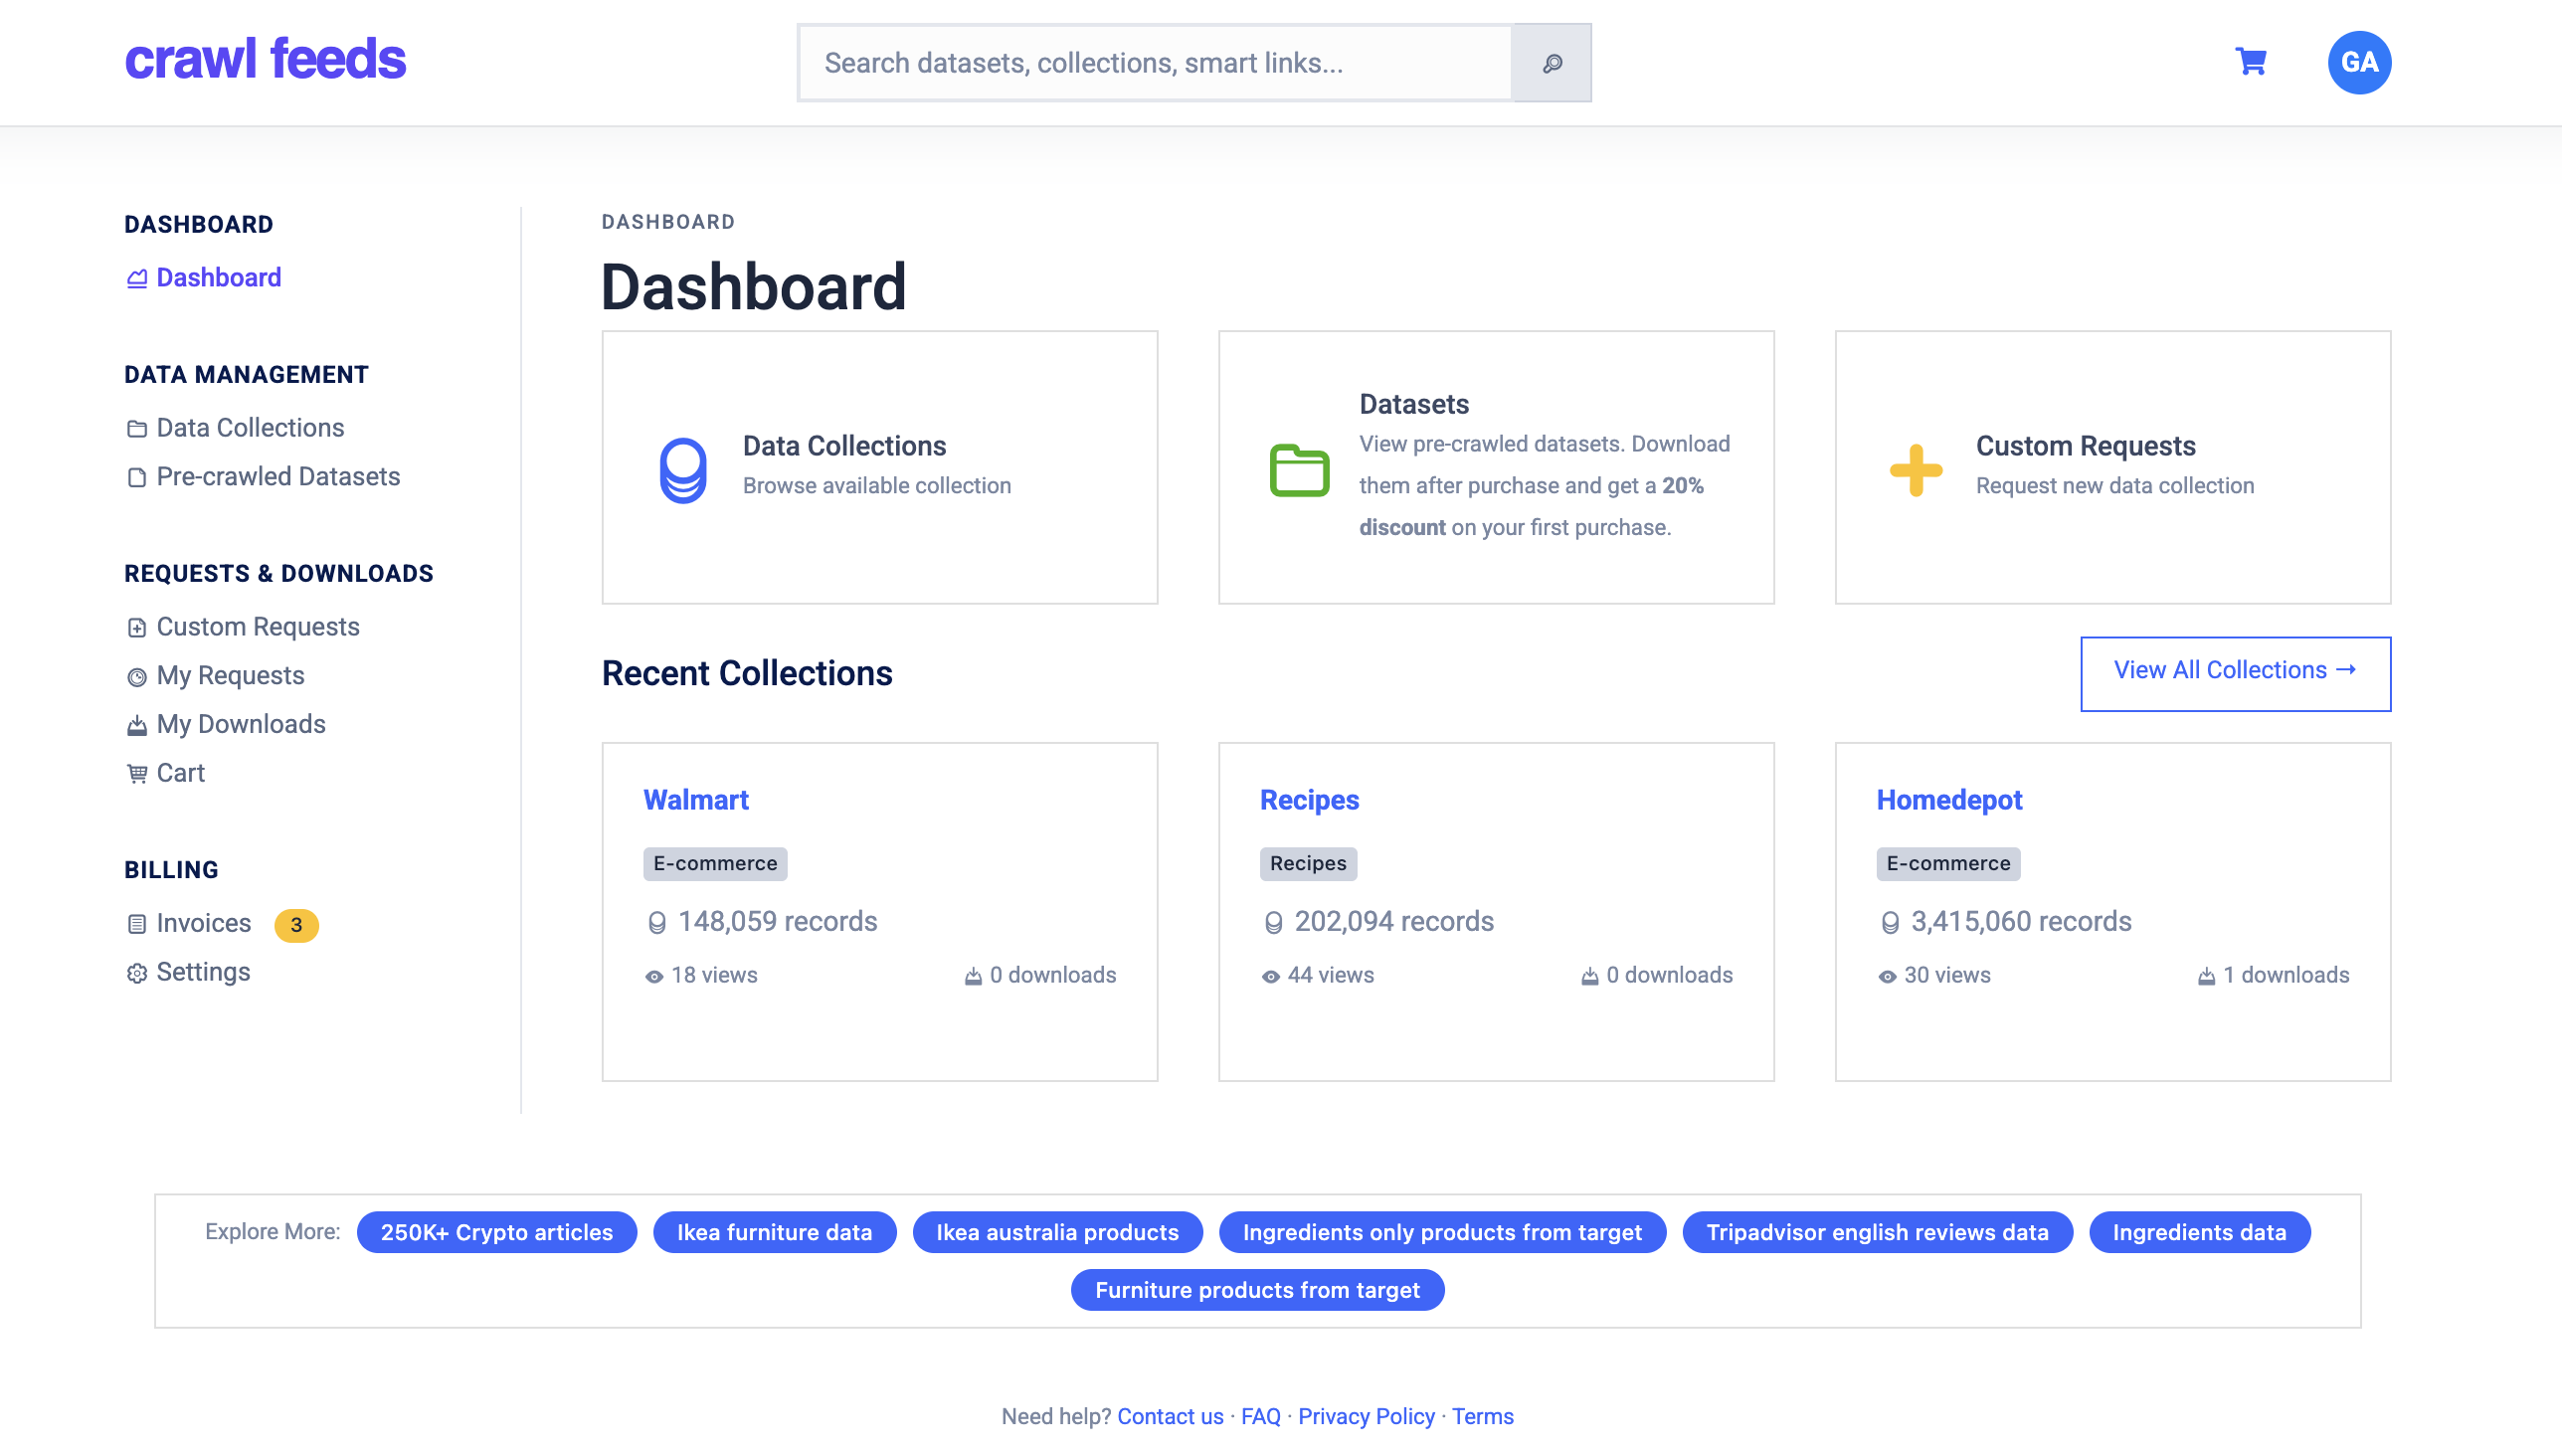Image resolution: width=2562 pixels, height=1456 pixels.
Task: Click the Cart icon in the sidebar
Action: 137,772
